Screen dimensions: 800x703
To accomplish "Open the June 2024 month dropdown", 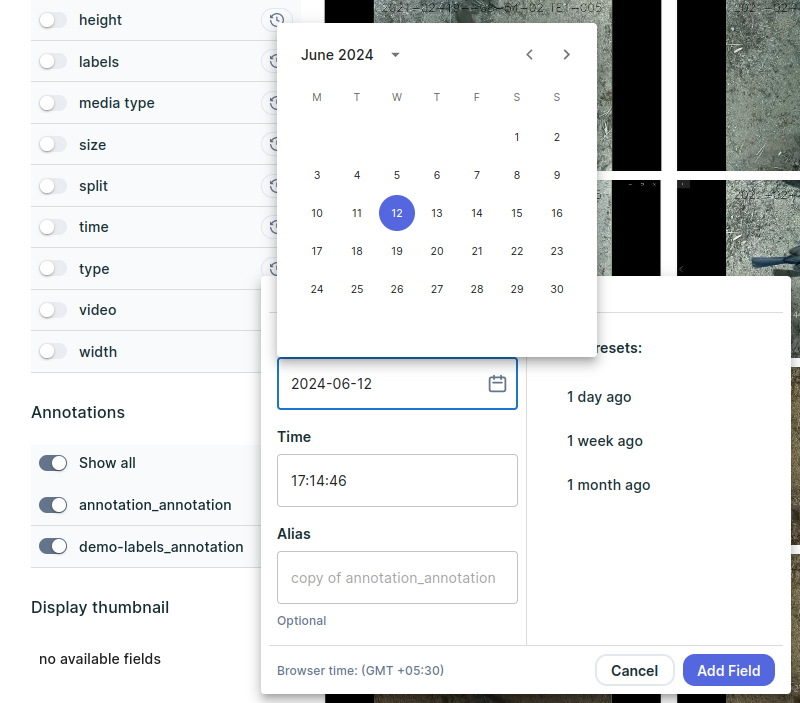I will click(395, 55).
